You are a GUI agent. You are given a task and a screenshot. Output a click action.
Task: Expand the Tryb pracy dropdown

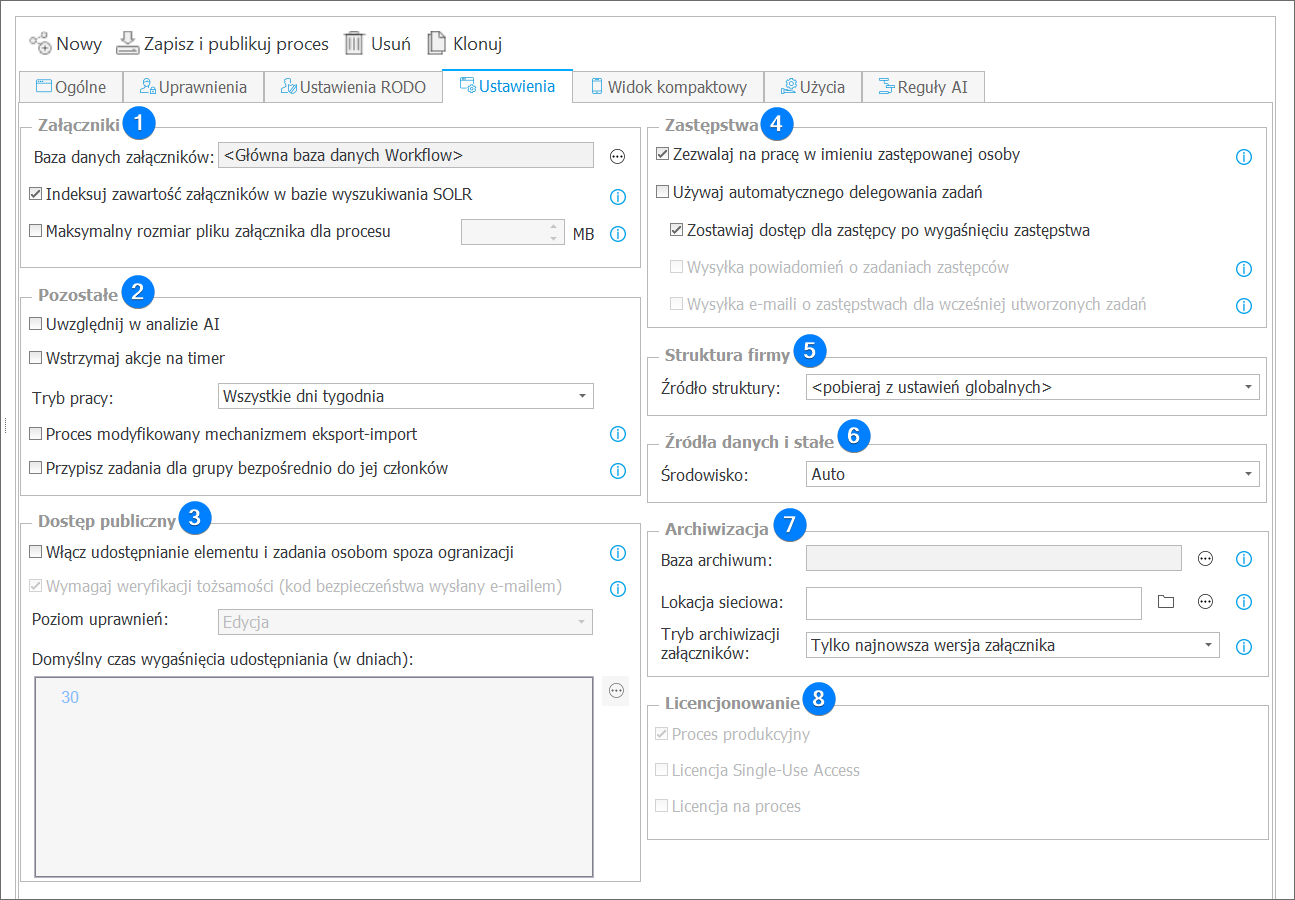coord(582,397)
